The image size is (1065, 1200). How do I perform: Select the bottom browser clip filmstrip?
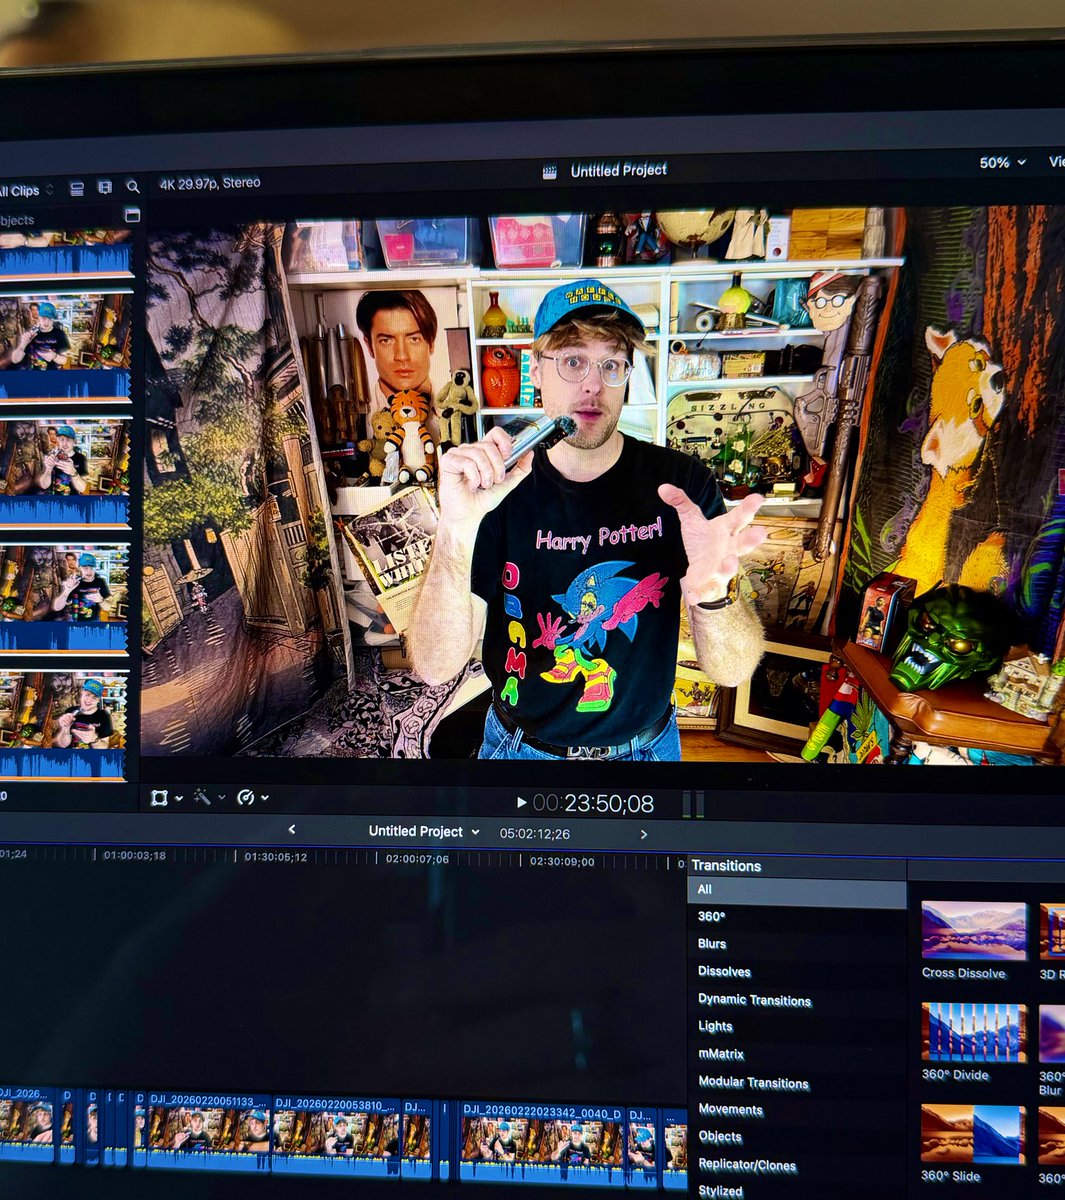coord(63,724)
